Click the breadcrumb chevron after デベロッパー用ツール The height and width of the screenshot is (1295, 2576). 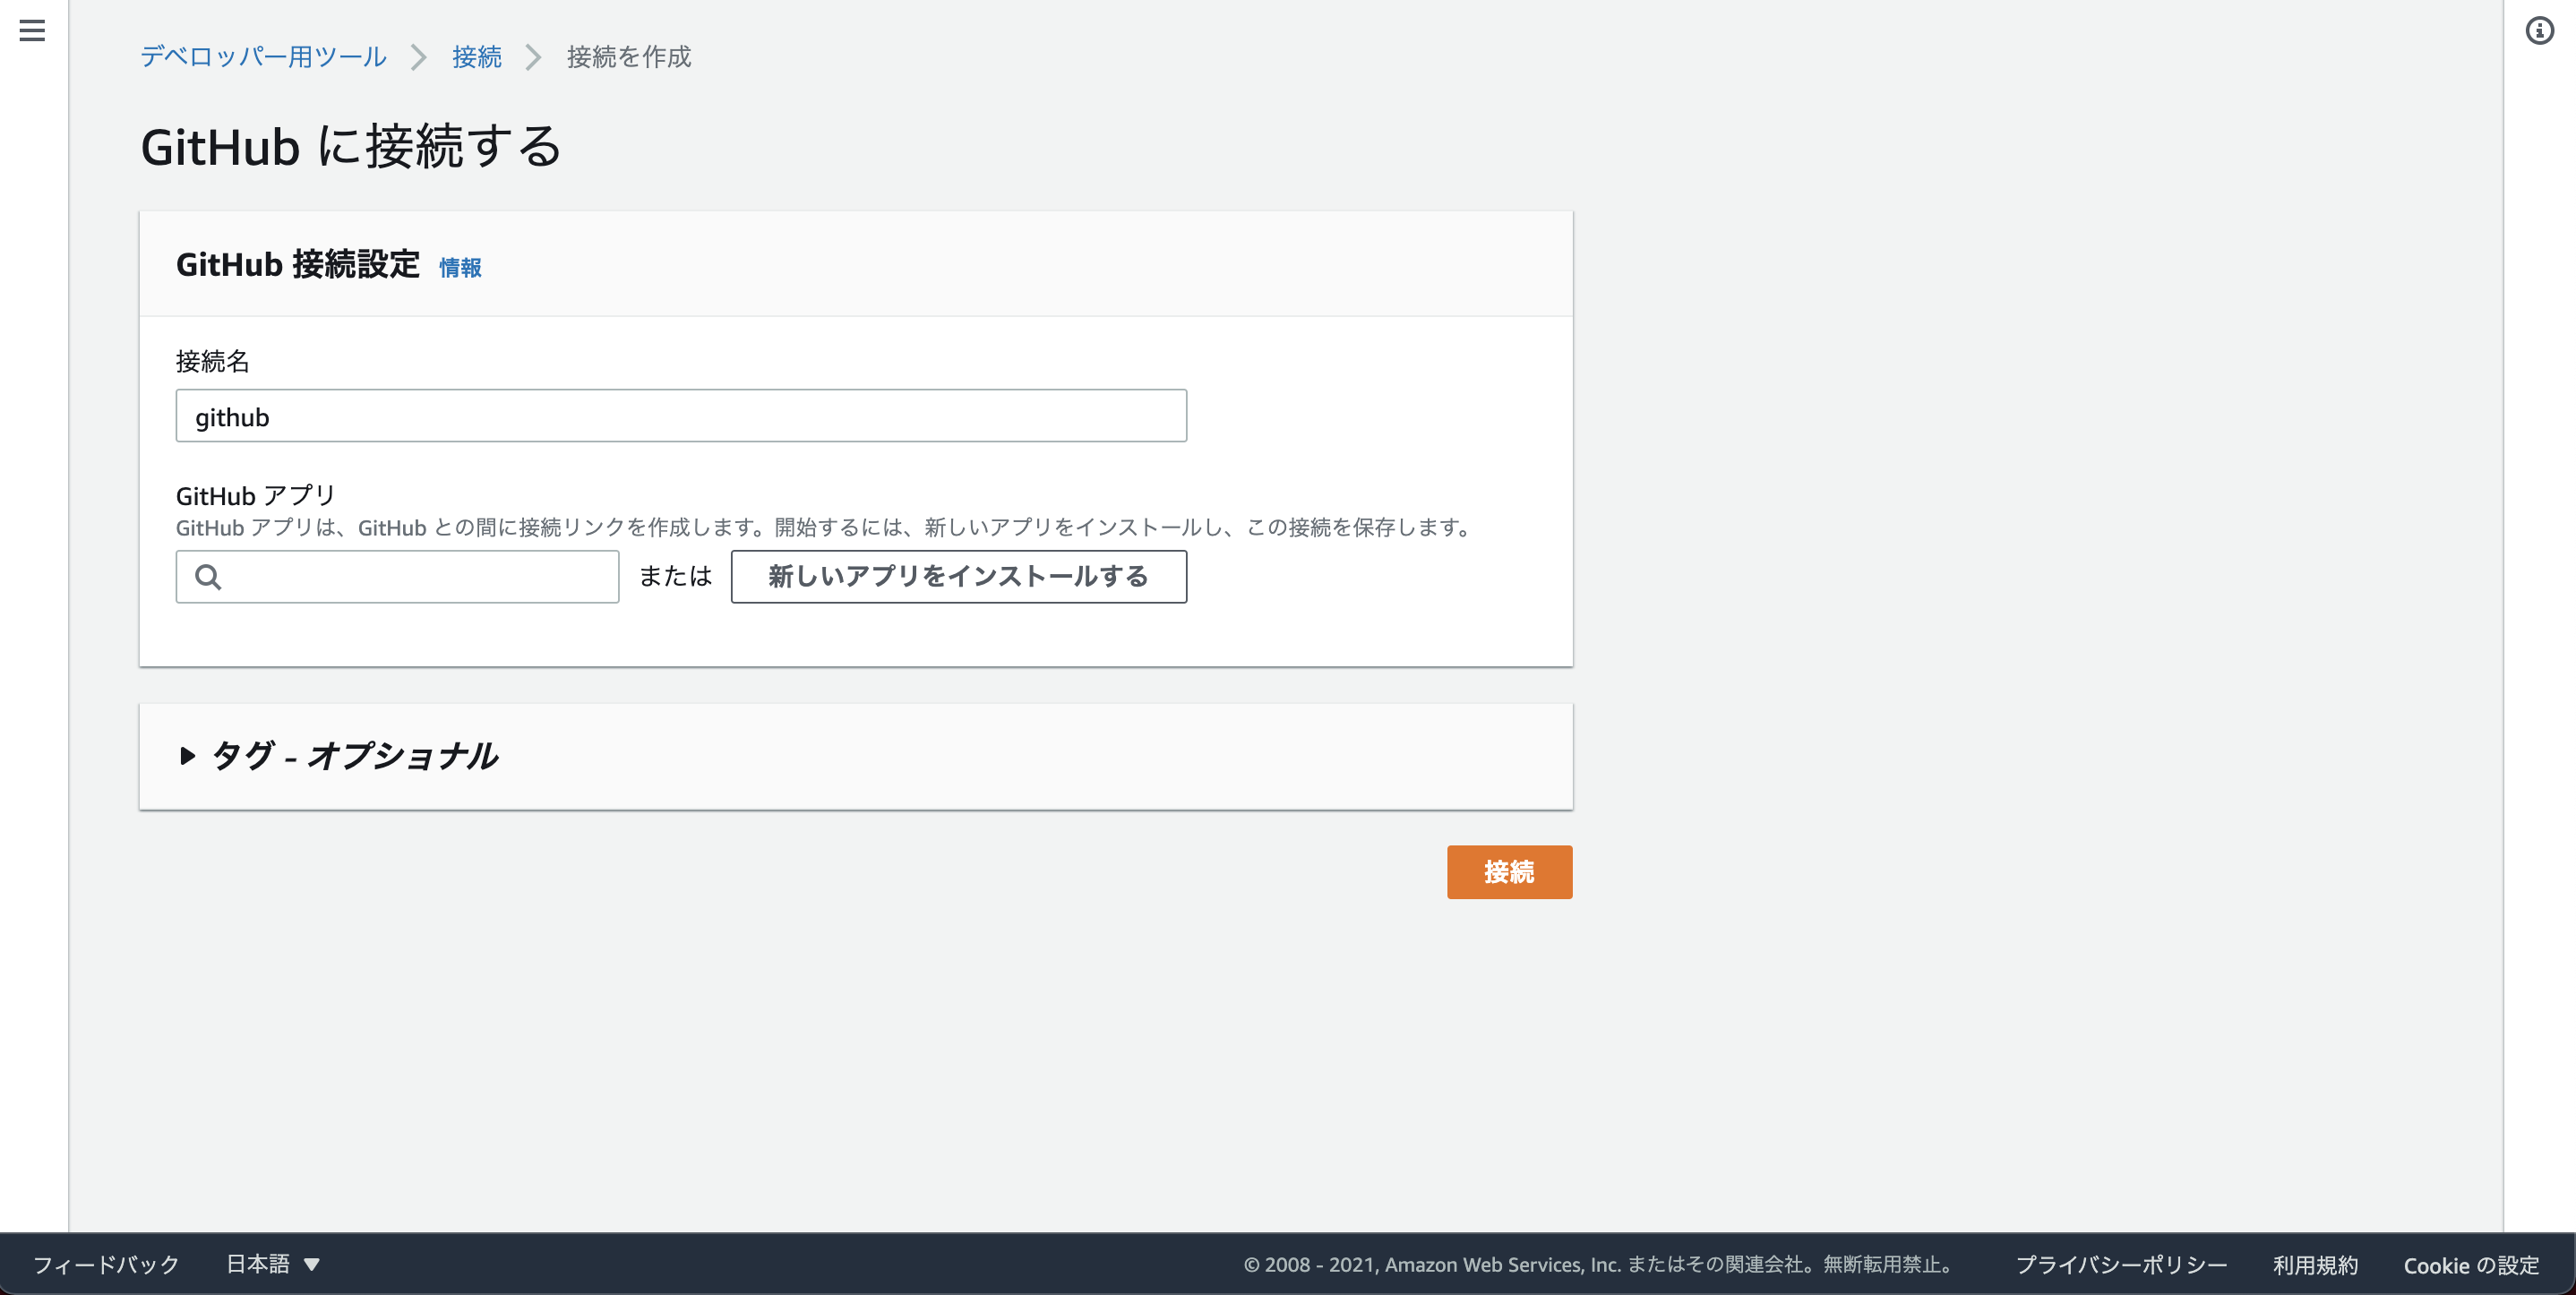(418, 57)
